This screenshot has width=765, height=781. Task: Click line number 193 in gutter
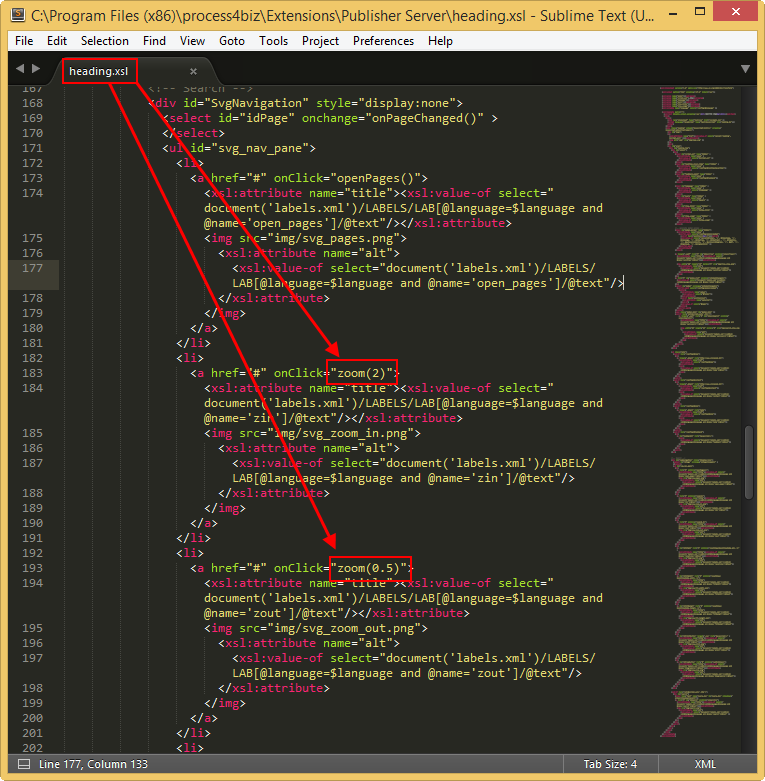pos(32,568)
